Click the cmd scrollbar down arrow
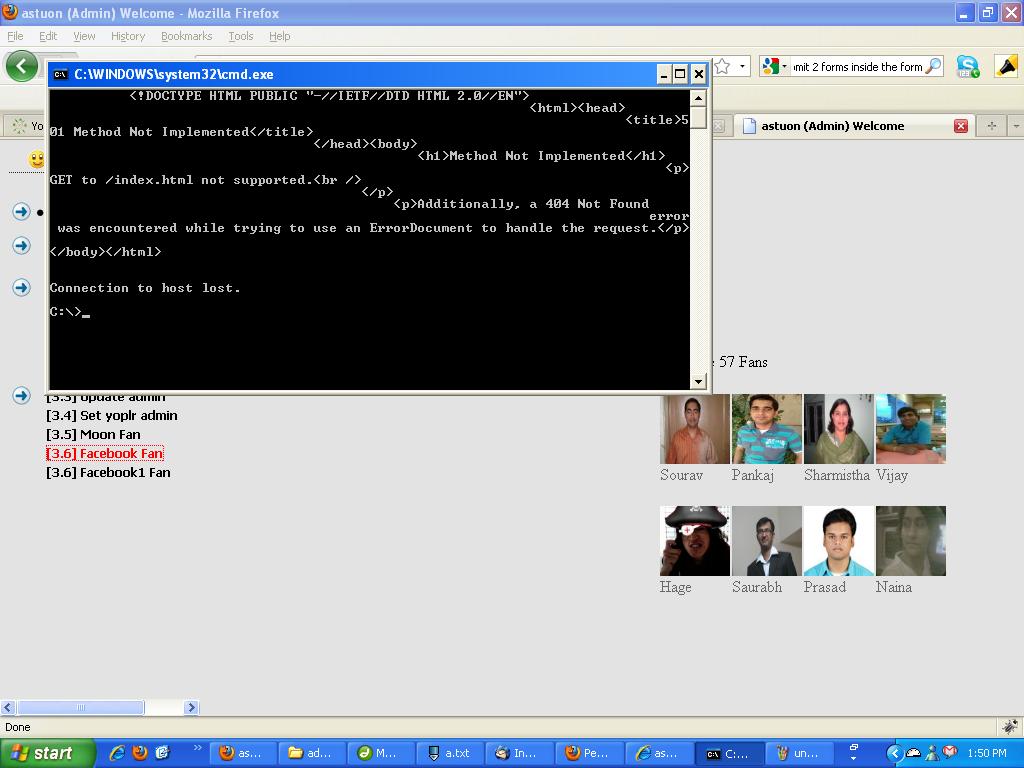The image size is (1024, 768). click(x=698, y=381)
